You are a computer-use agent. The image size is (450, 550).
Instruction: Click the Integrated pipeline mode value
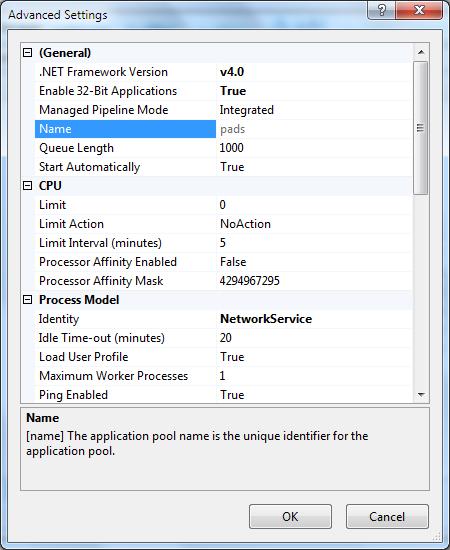(247, 110)
